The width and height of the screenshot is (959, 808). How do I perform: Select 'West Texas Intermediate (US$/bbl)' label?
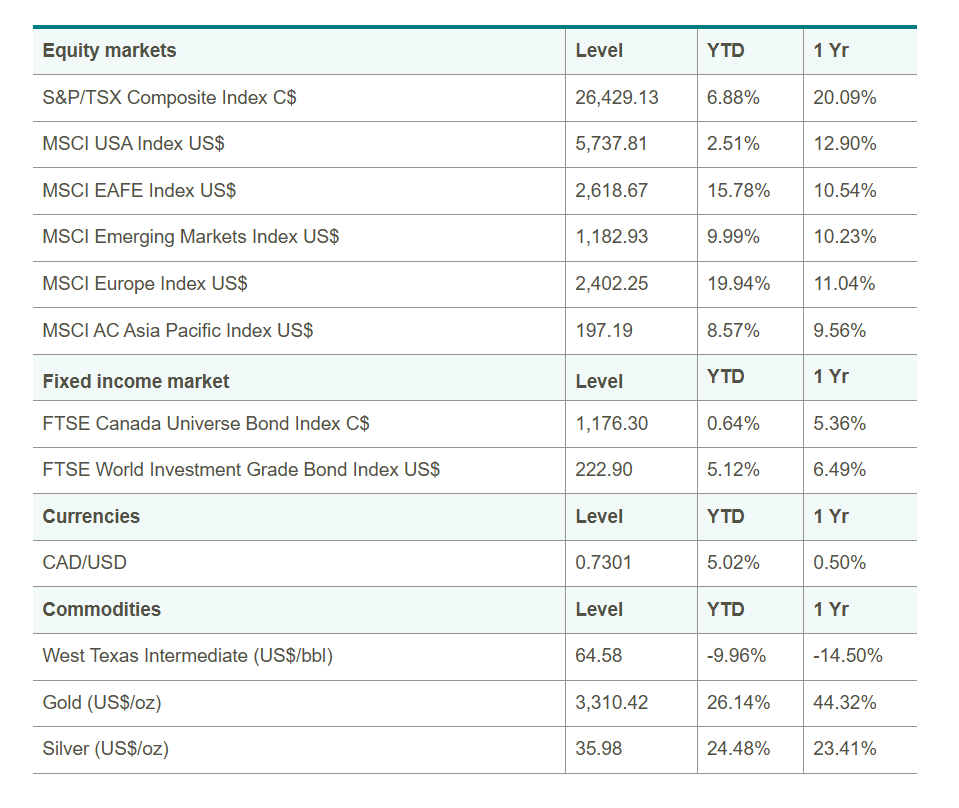[187, 656]
